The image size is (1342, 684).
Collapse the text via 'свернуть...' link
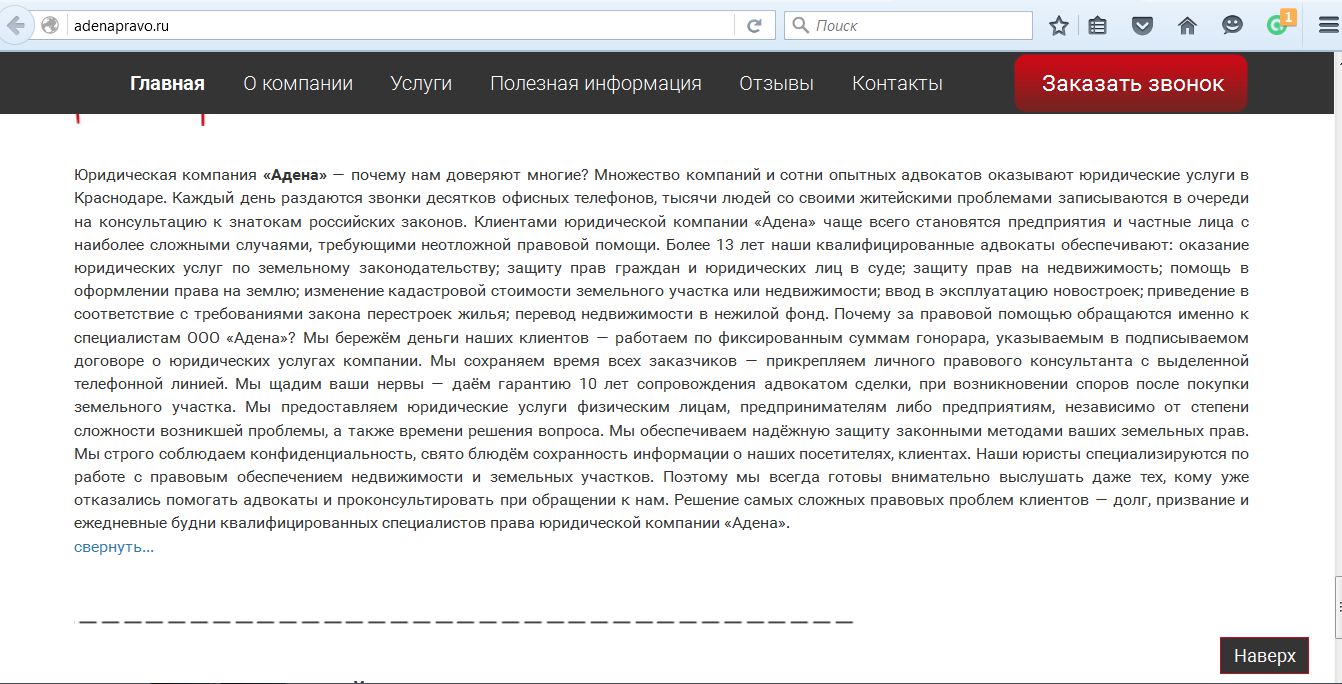(114, 547)
